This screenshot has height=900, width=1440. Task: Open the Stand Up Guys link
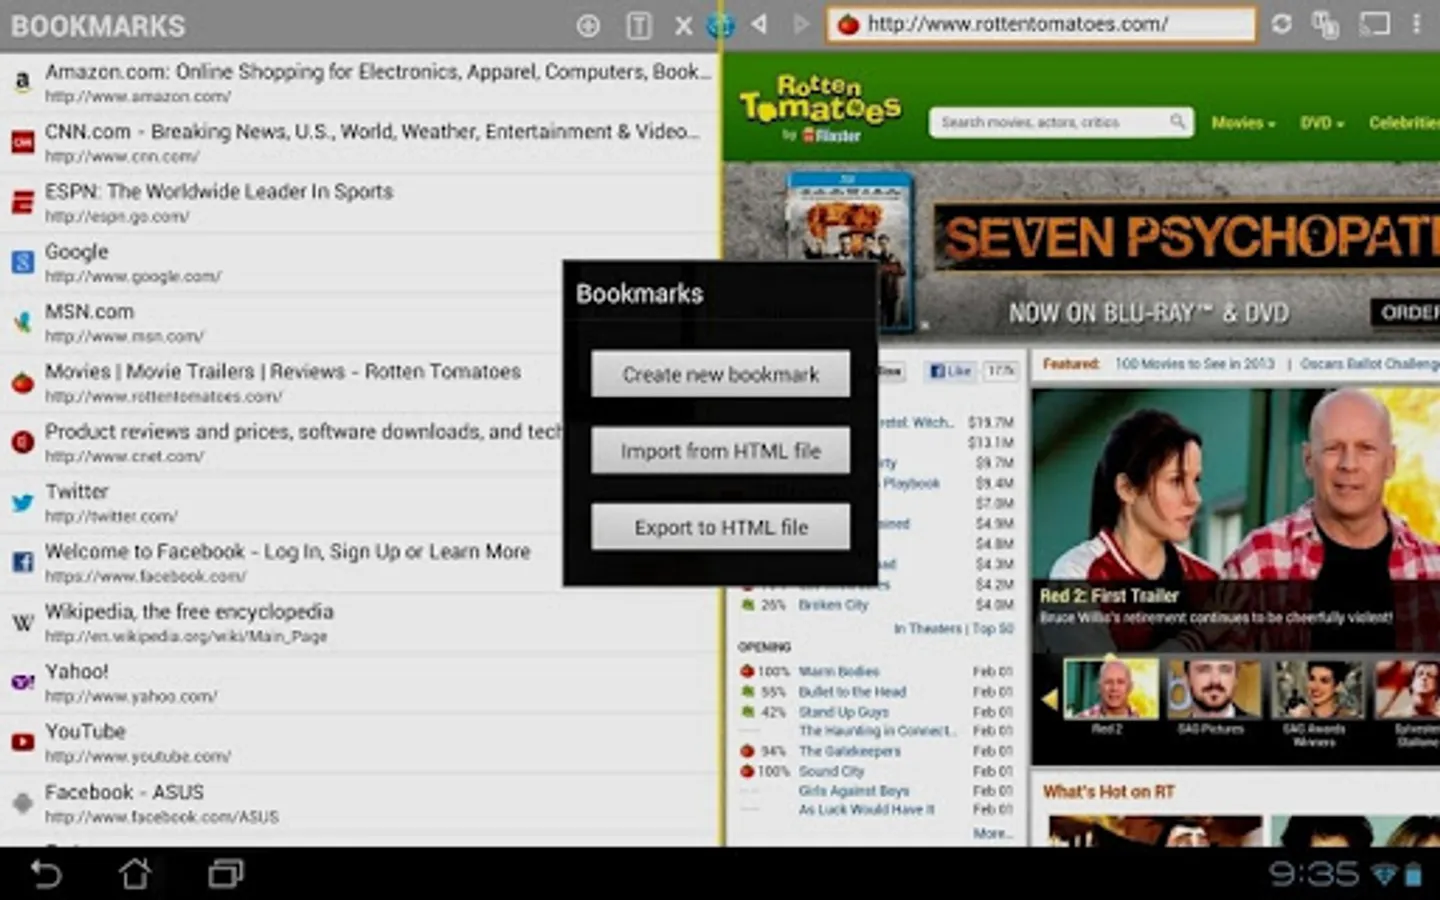(x=843, y=712)
